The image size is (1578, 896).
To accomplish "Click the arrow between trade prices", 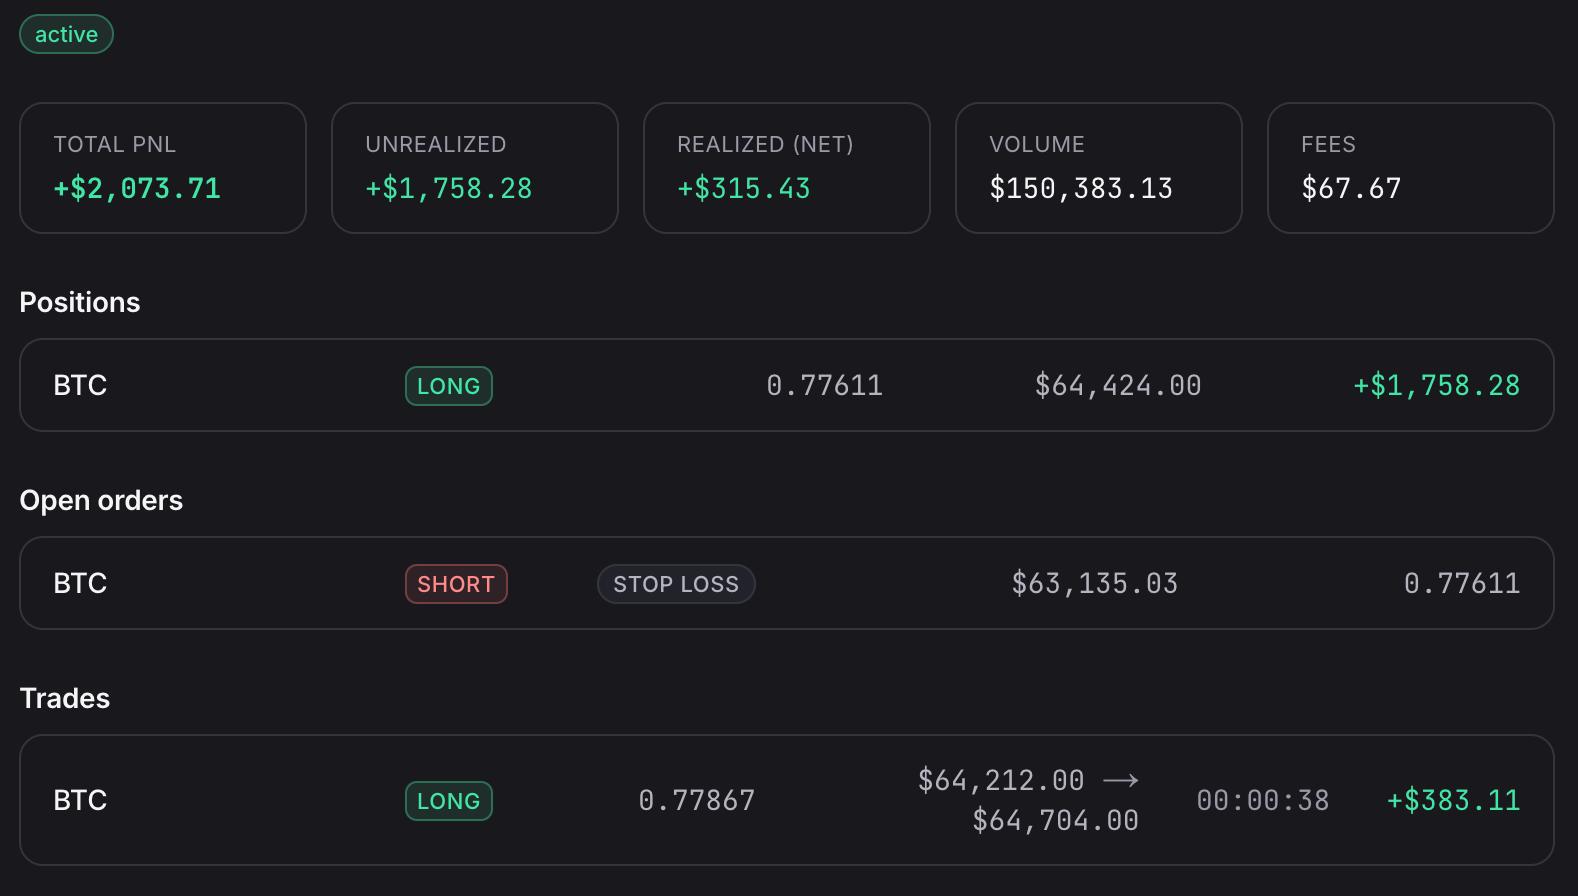I will 1120,780.
